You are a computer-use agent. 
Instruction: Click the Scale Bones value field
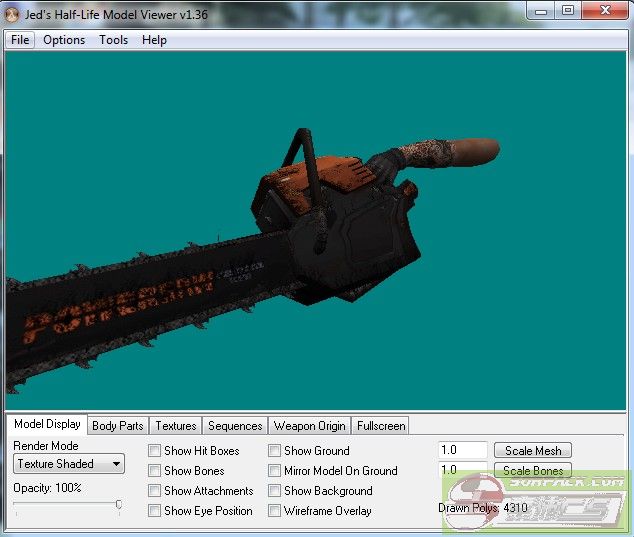pyautogui.click(x=463, y=470)
